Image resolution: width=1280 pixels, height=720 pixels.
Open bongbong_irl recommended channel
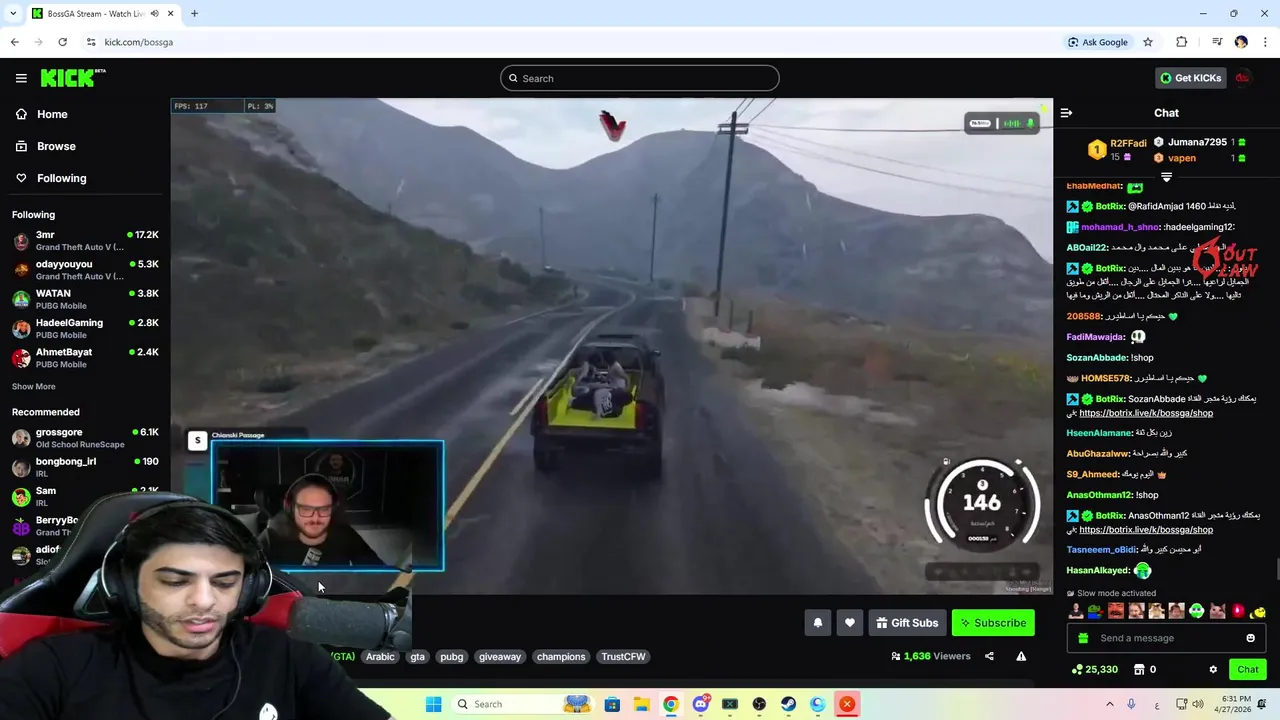pyautogui.click(x=85, y=467)
